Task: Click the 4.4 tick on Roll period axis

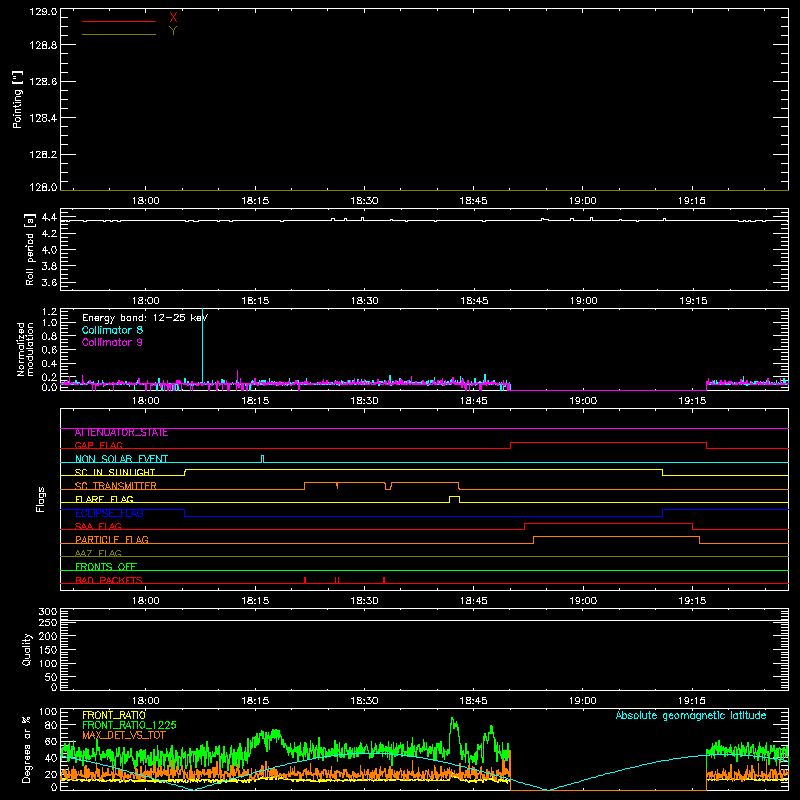Action: pyautogui.click(x=49, y=217)
